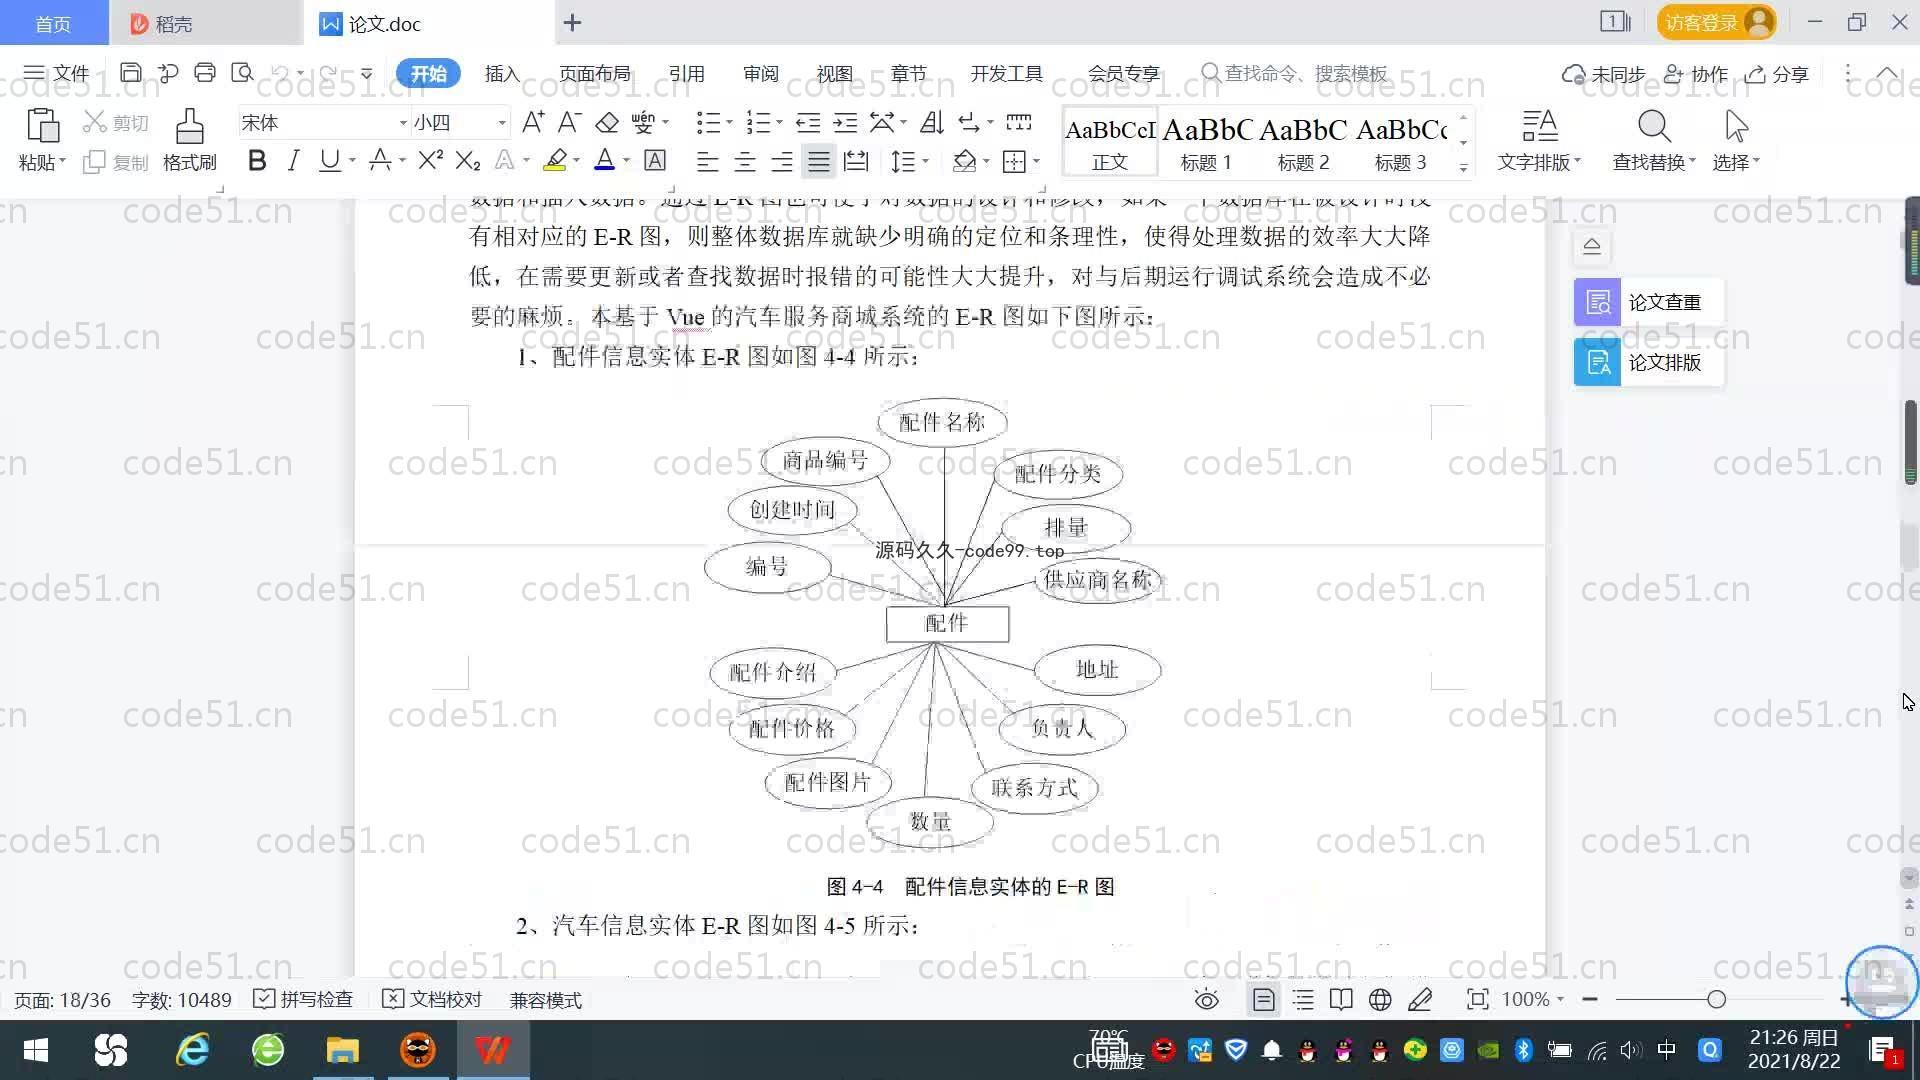Viewport: 1920px width, 1080px height.
Task: Open the 论文排版 sidebar tool
Action: pyautogui.click(x=1648, y=362)
